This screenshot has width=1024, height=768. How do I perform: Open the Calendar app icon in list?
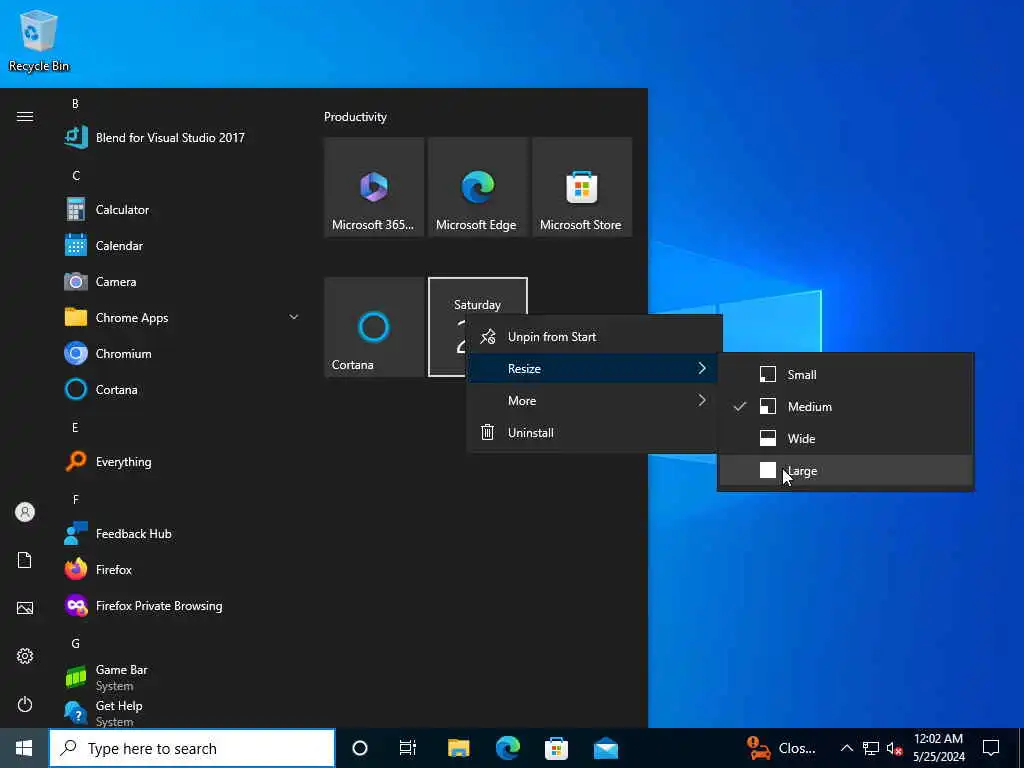tap(76, 246)
